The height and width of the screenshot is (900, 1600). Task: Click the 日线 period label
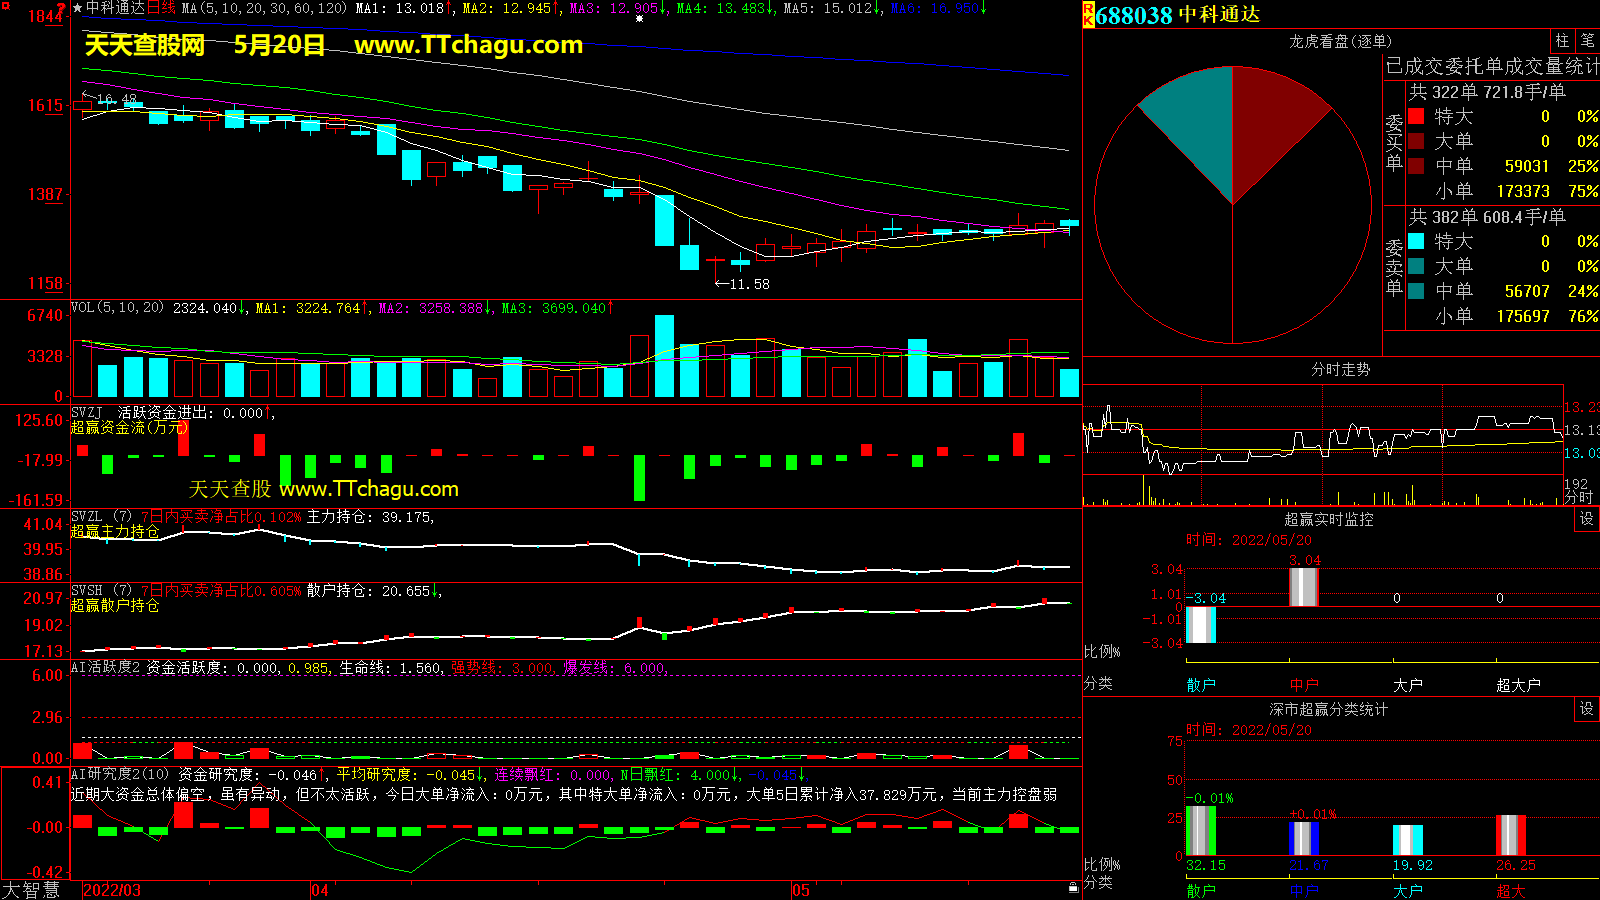tap(161, 8)
